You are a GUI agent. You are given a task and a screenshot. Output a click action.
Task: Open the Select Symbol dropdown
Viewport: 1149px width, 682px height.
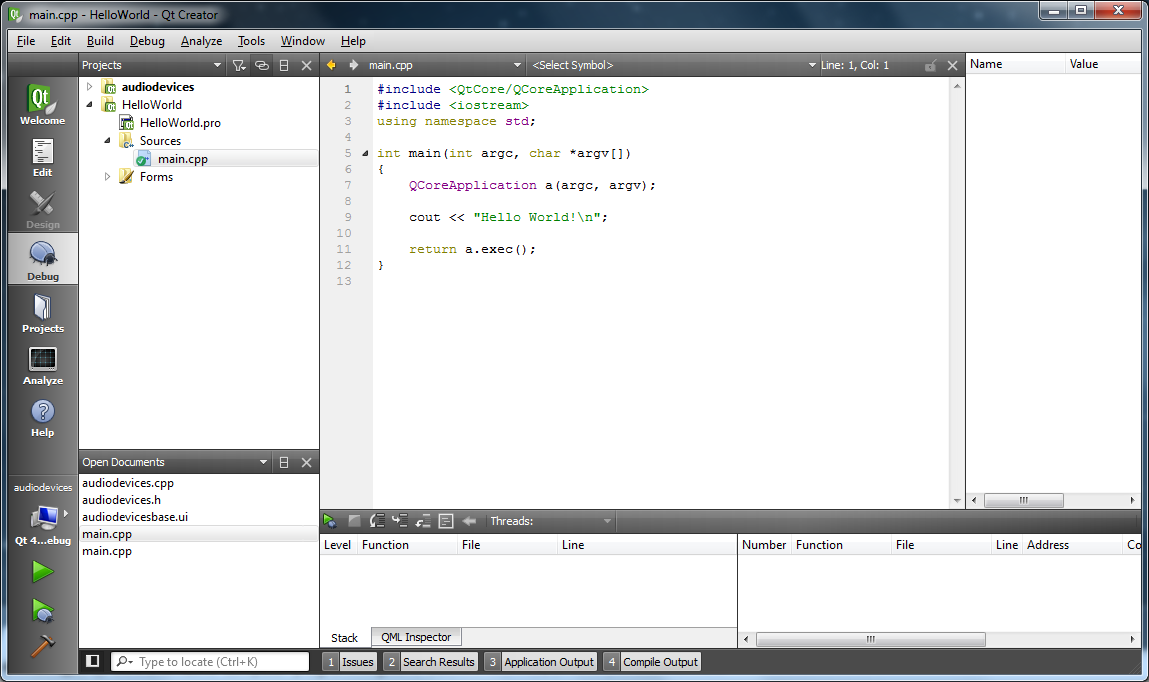point(673,65)
